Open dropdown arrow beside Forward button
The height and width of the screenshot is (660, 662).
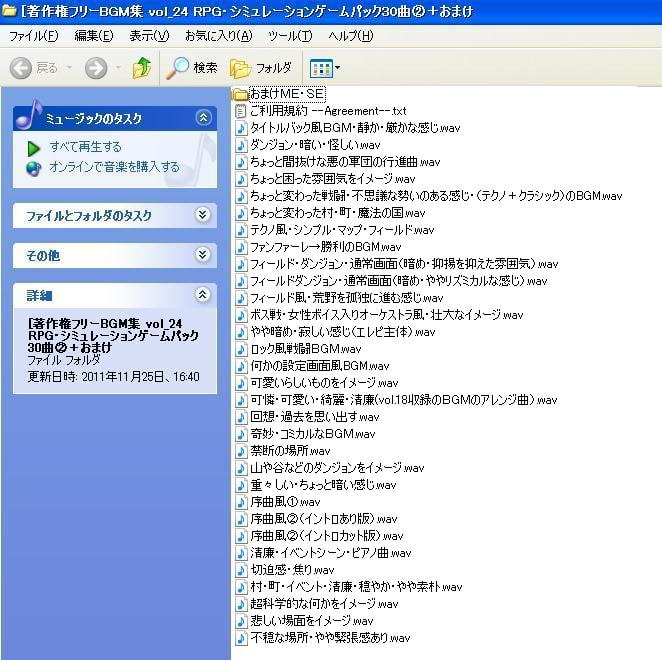[x=119, y=68]
